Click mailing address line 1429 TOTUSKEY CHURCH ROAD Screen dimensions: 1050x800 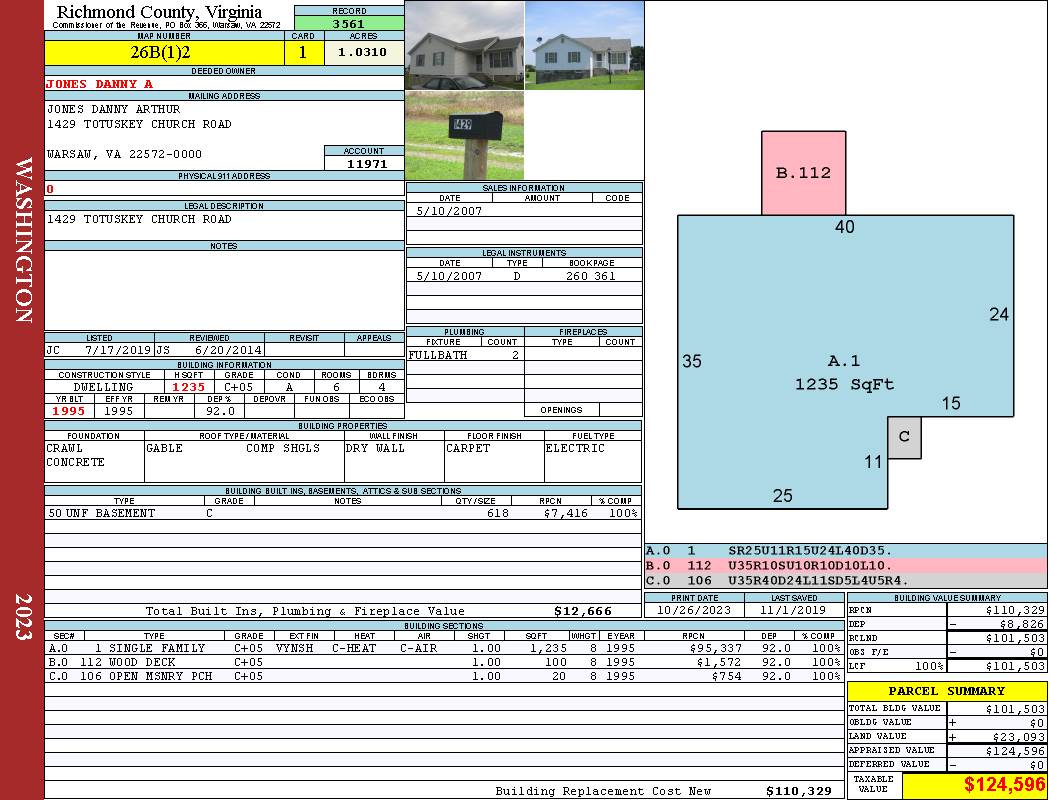click(x=139, y=125)
